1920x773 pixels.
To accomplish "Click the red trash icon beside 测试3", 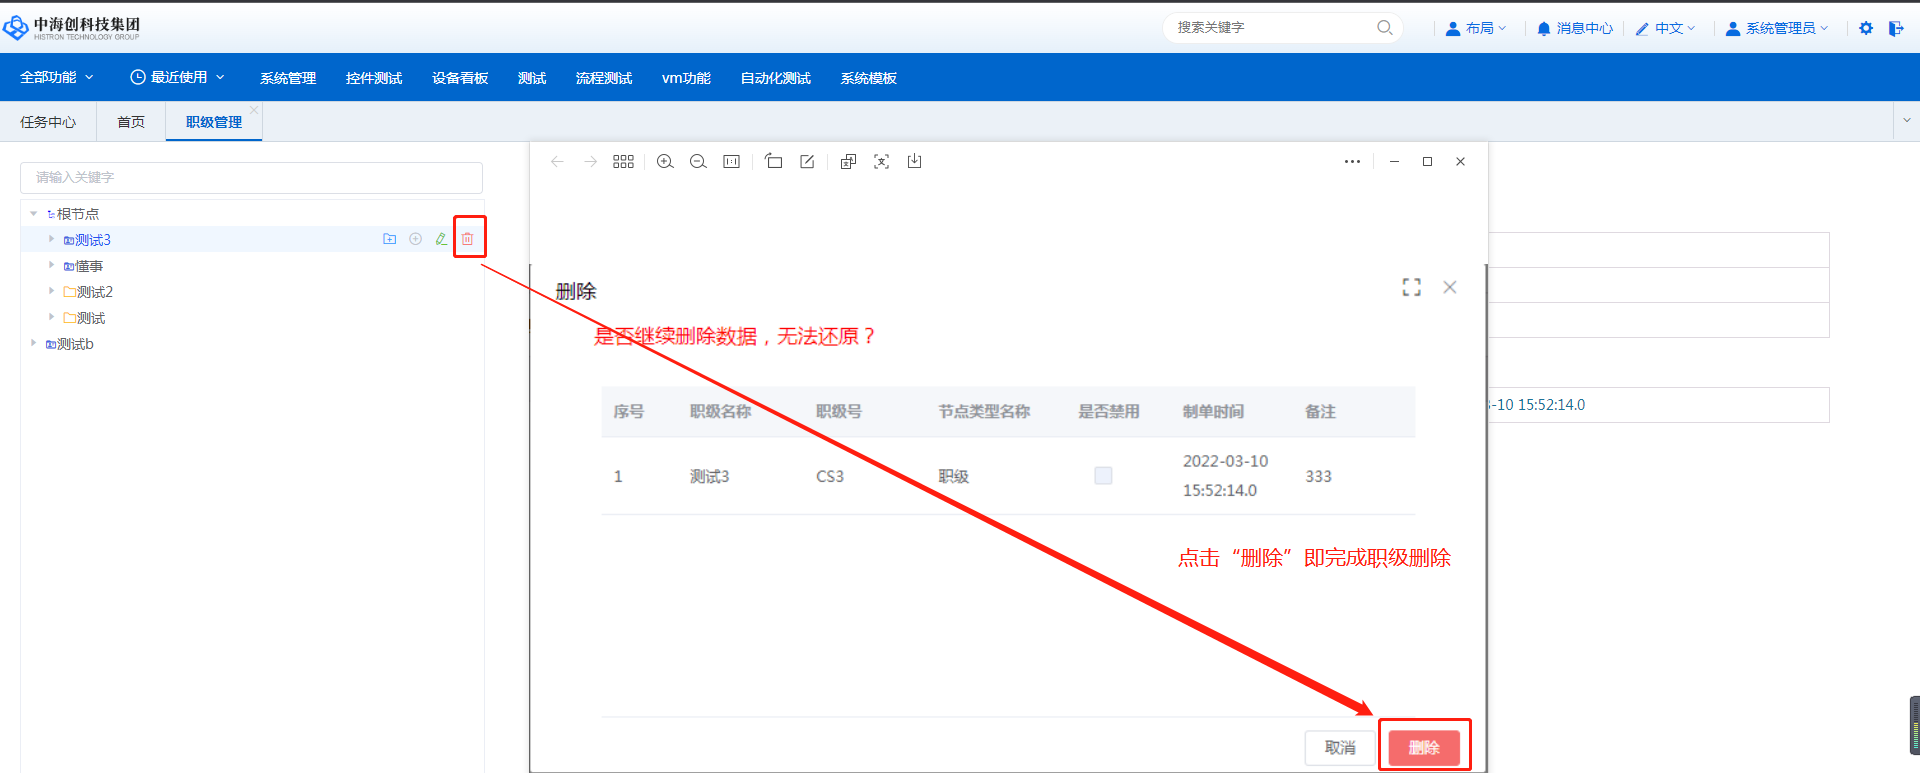I will (467, 239).
